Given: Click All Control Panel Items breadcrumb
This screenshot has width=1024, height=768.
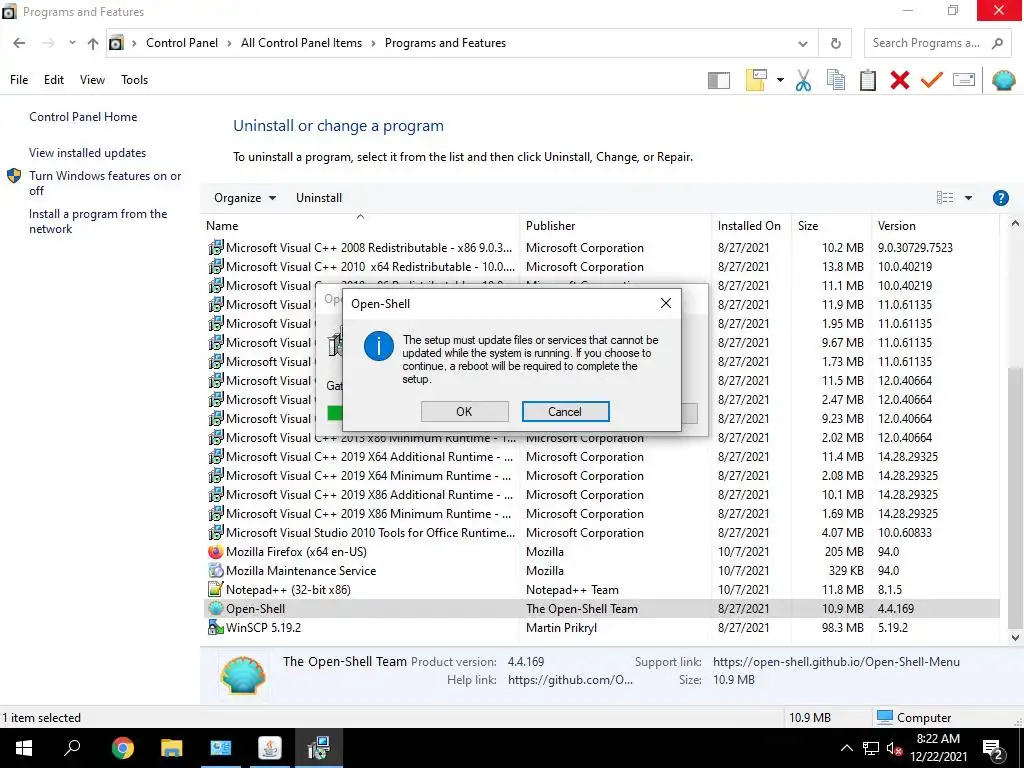Looking at the screenshot, I should point(301,43).
